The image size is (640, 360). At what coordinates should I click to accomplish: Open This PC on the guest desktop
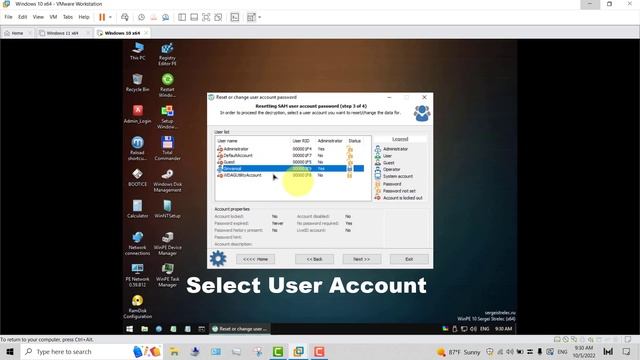(138, 51)
